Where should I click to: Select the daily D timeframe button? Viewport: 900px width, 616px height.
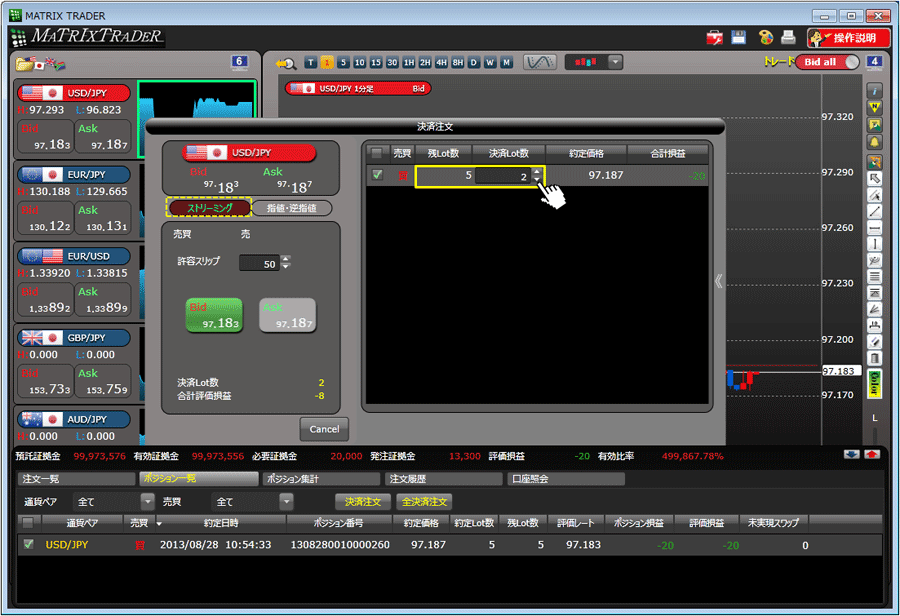click(x=474, y=63)
